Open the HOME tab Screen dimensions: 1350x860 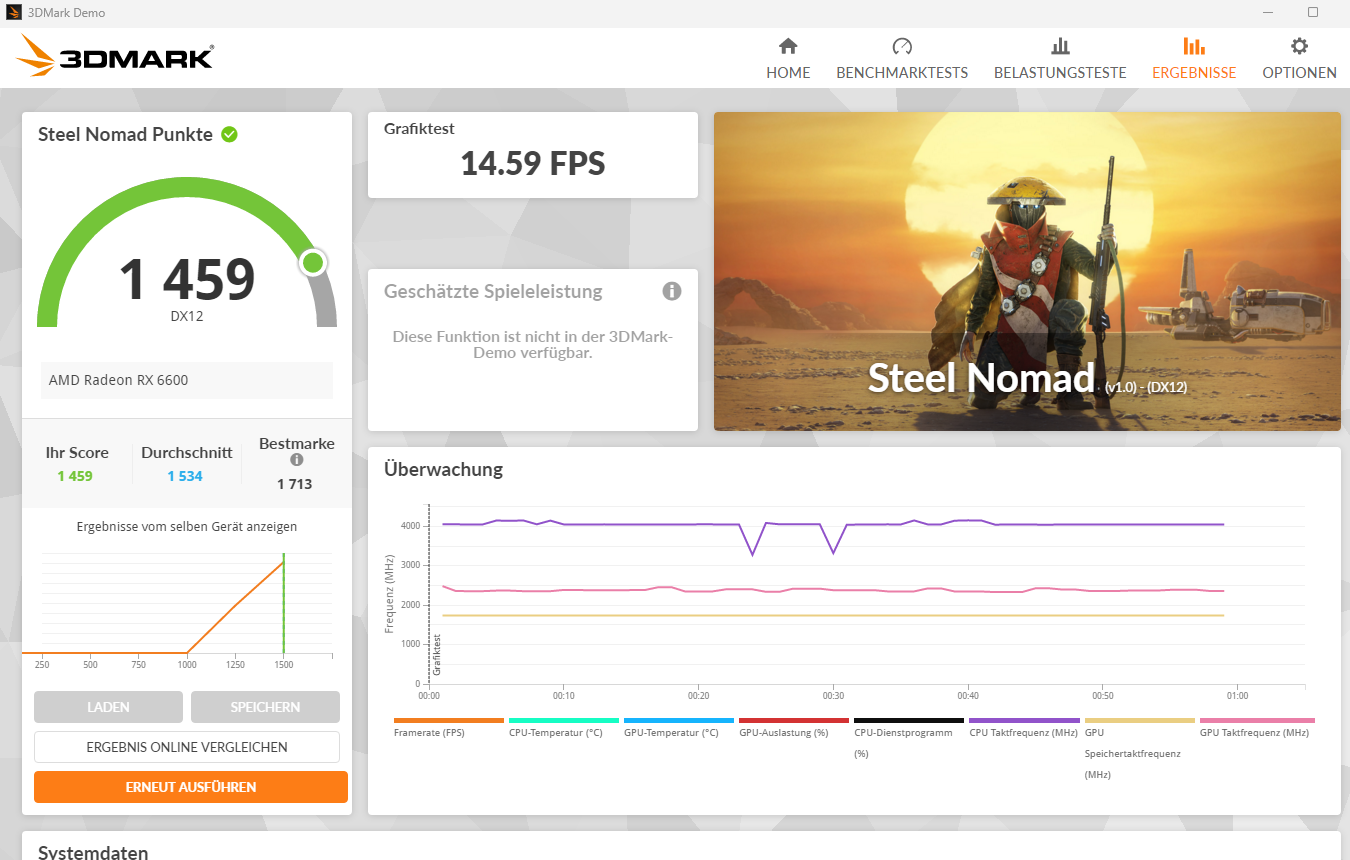pos(788,59)
